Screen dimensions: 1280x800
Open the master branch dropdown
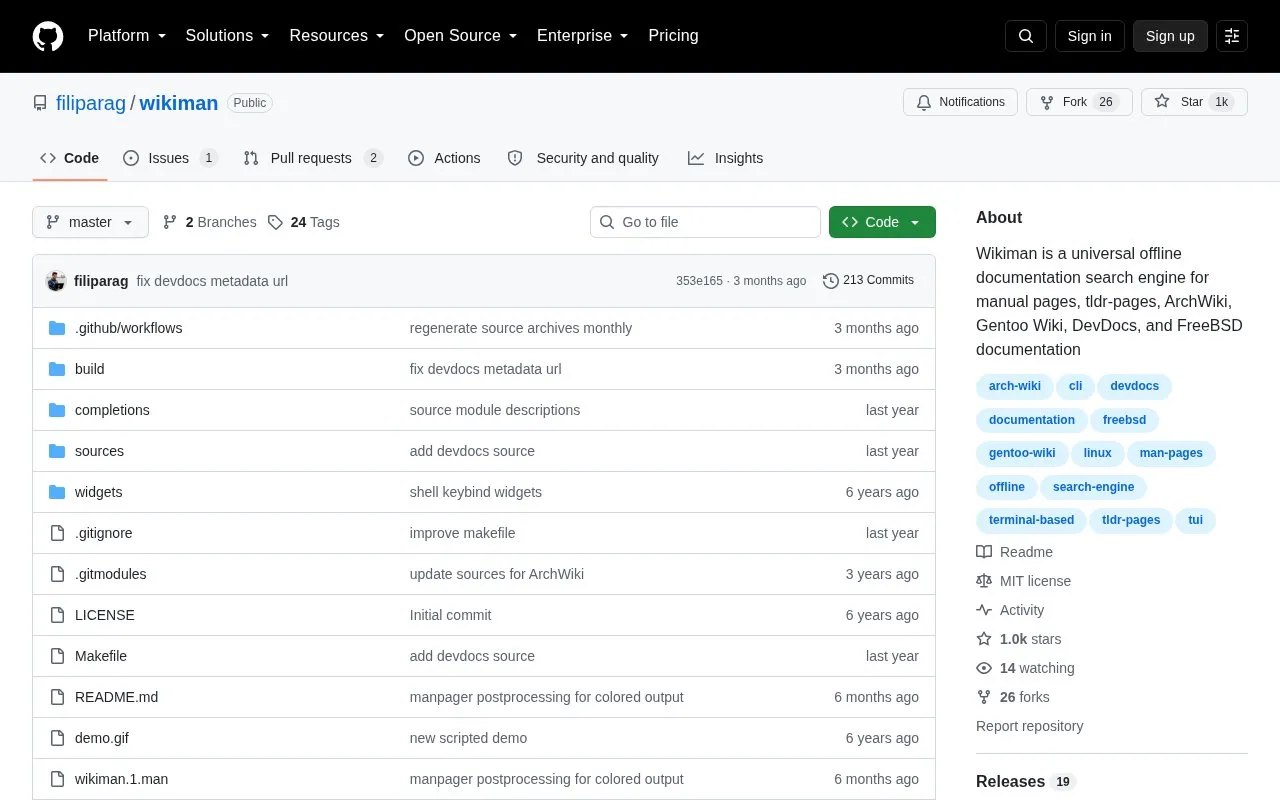(x=90, y=222)
